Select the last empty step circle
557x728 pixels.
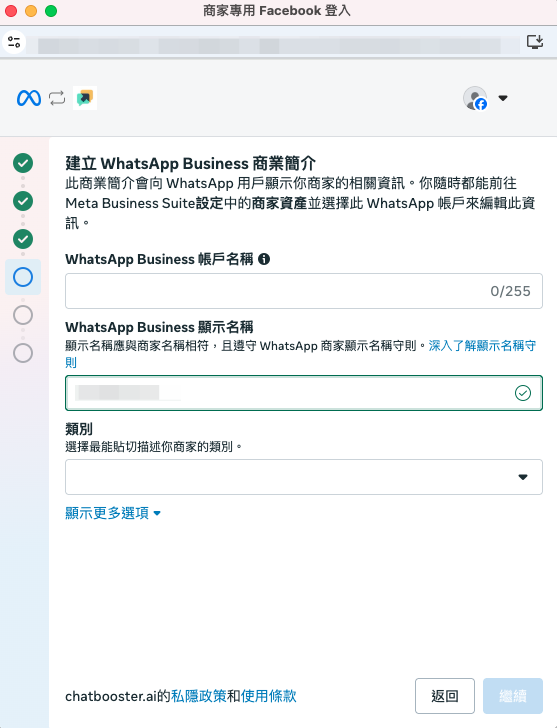point(23,353)
